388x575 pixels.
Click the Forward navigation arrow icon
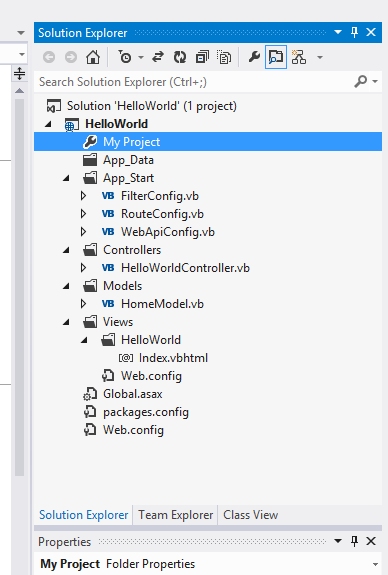(71, 57)
